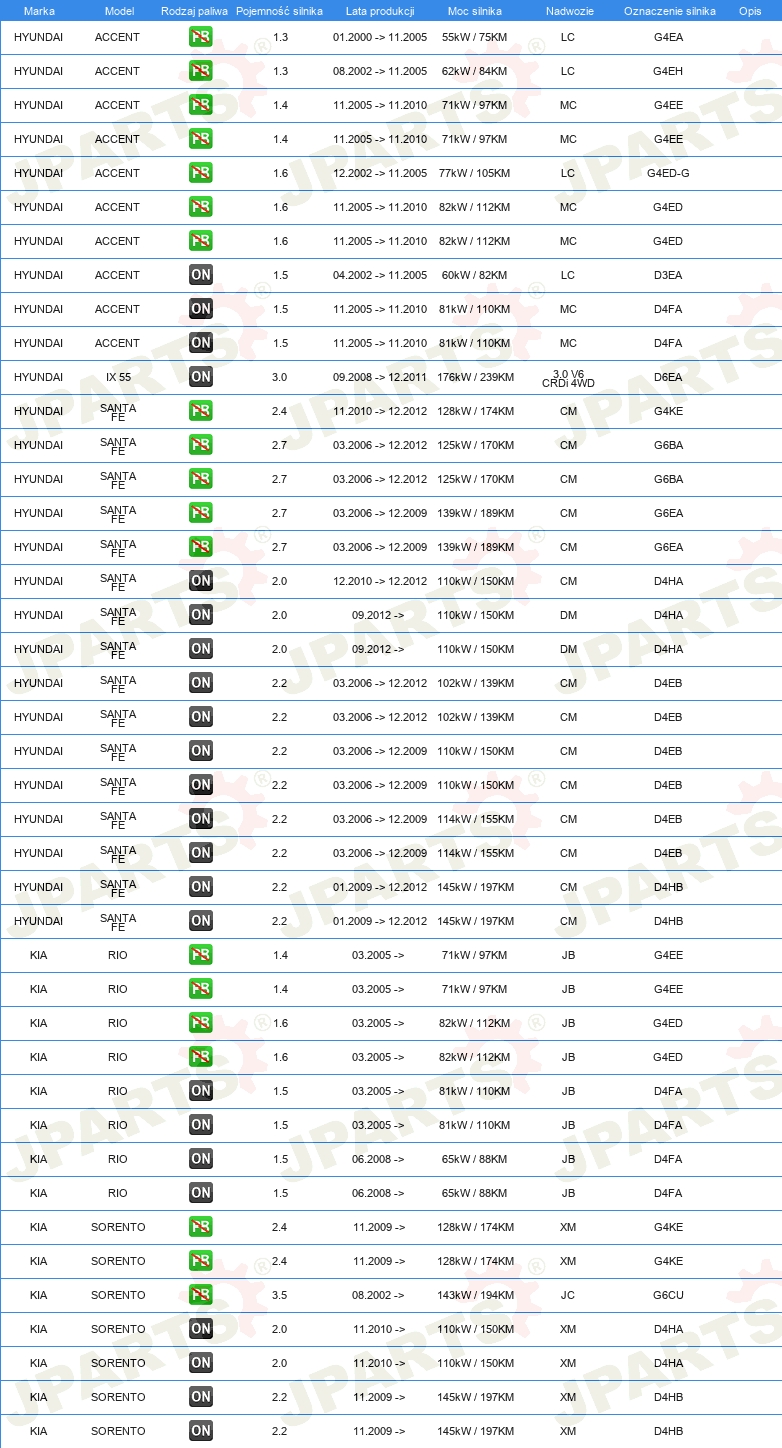
Task: Click the petrol icon in the Sorento G6CU row
Action: [x=201, y=1295]
